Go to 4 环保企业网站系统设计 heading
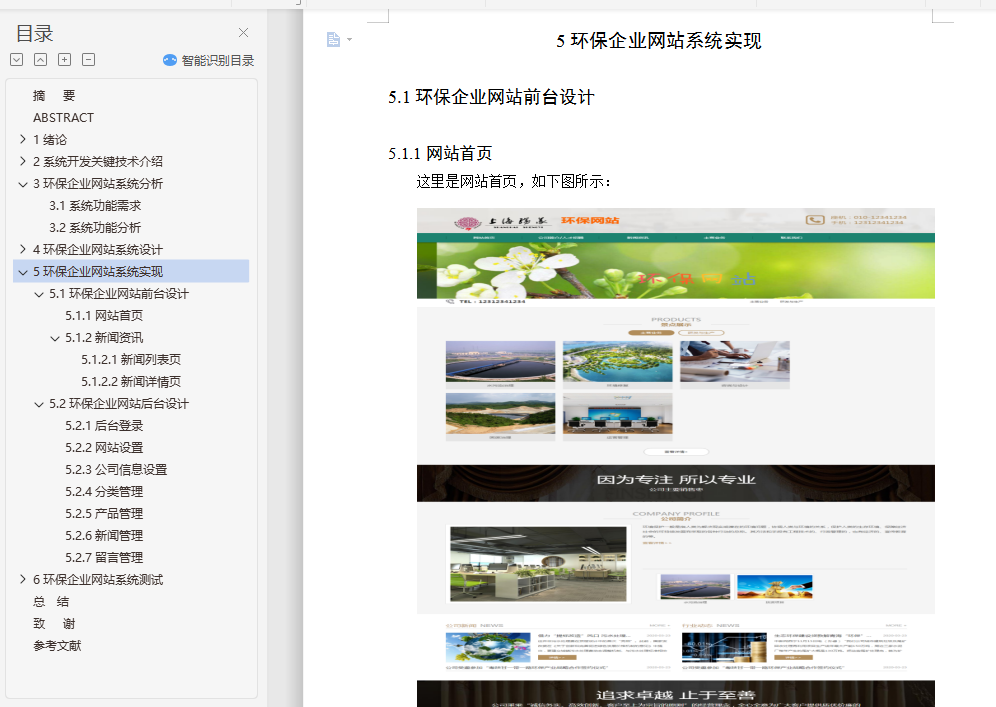Screen dimensions: 996x707 [x=98, y=250]
